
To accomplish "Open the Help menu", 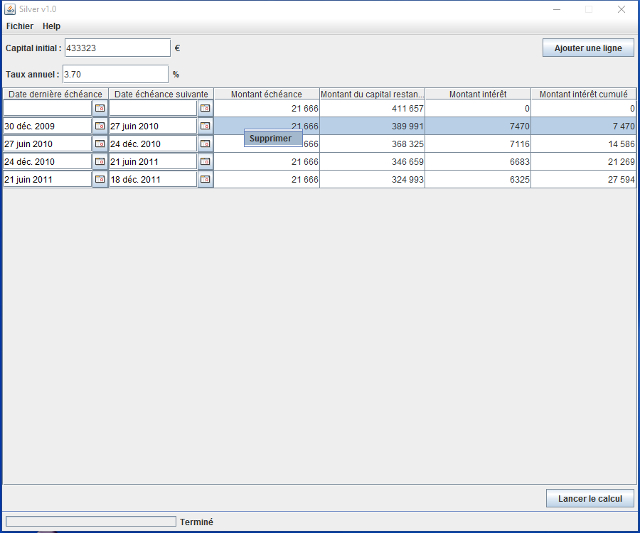I will [51, 26].
